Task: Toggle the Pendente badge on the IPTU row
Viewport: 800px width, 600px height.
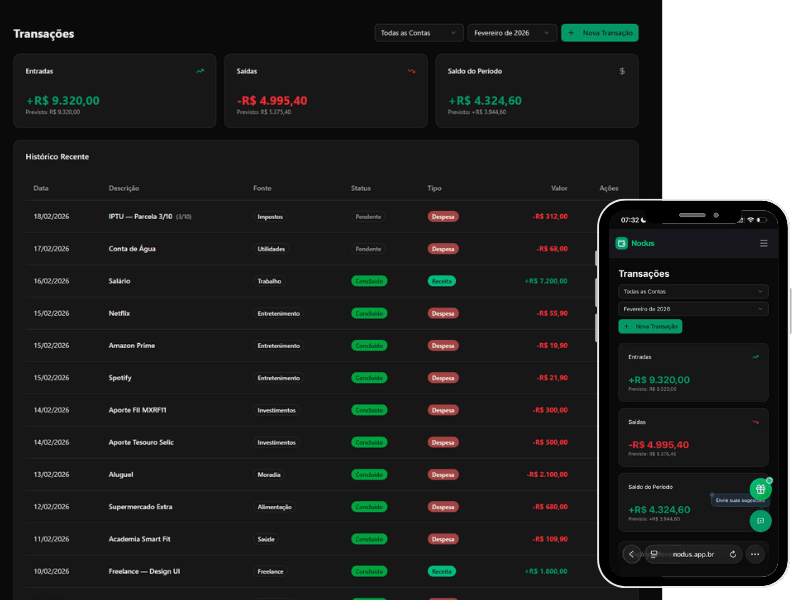Action: pos(368,217)
